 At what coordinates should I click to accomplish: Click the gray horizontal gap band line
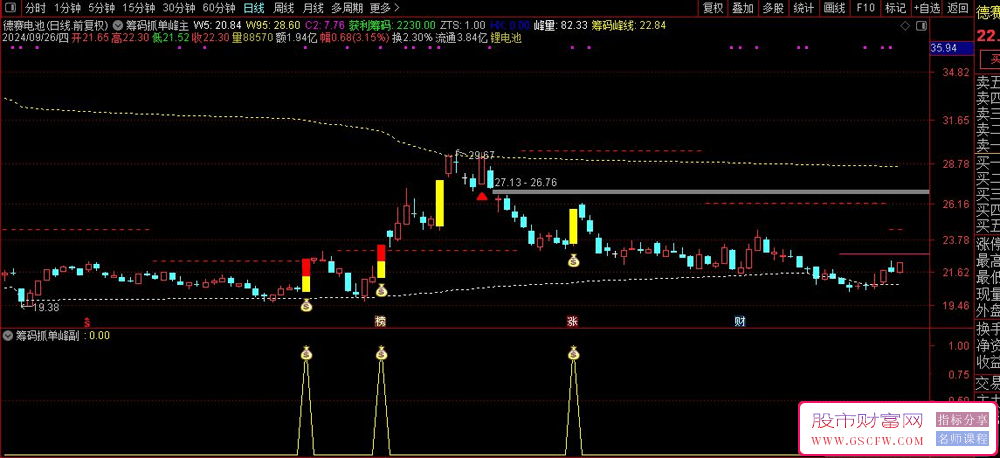(x=710, y=191)
